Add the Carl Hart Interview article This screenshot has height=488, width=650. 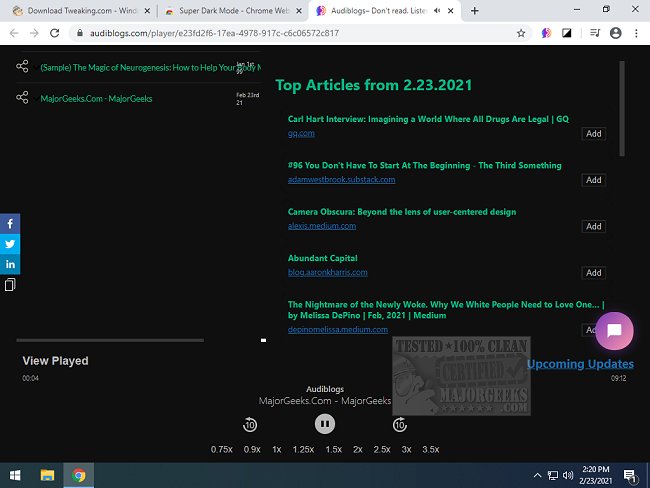(x=594, y=134)
